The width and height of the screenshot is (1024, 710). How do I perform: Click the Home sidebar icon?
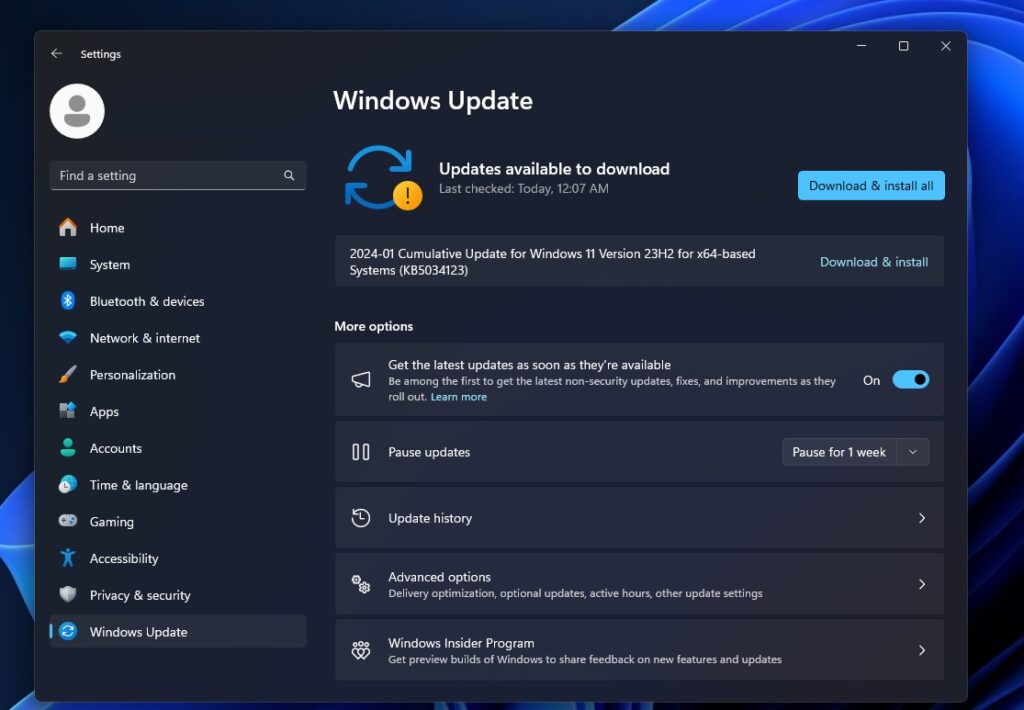pyautogui.click(x=69, y=228)
